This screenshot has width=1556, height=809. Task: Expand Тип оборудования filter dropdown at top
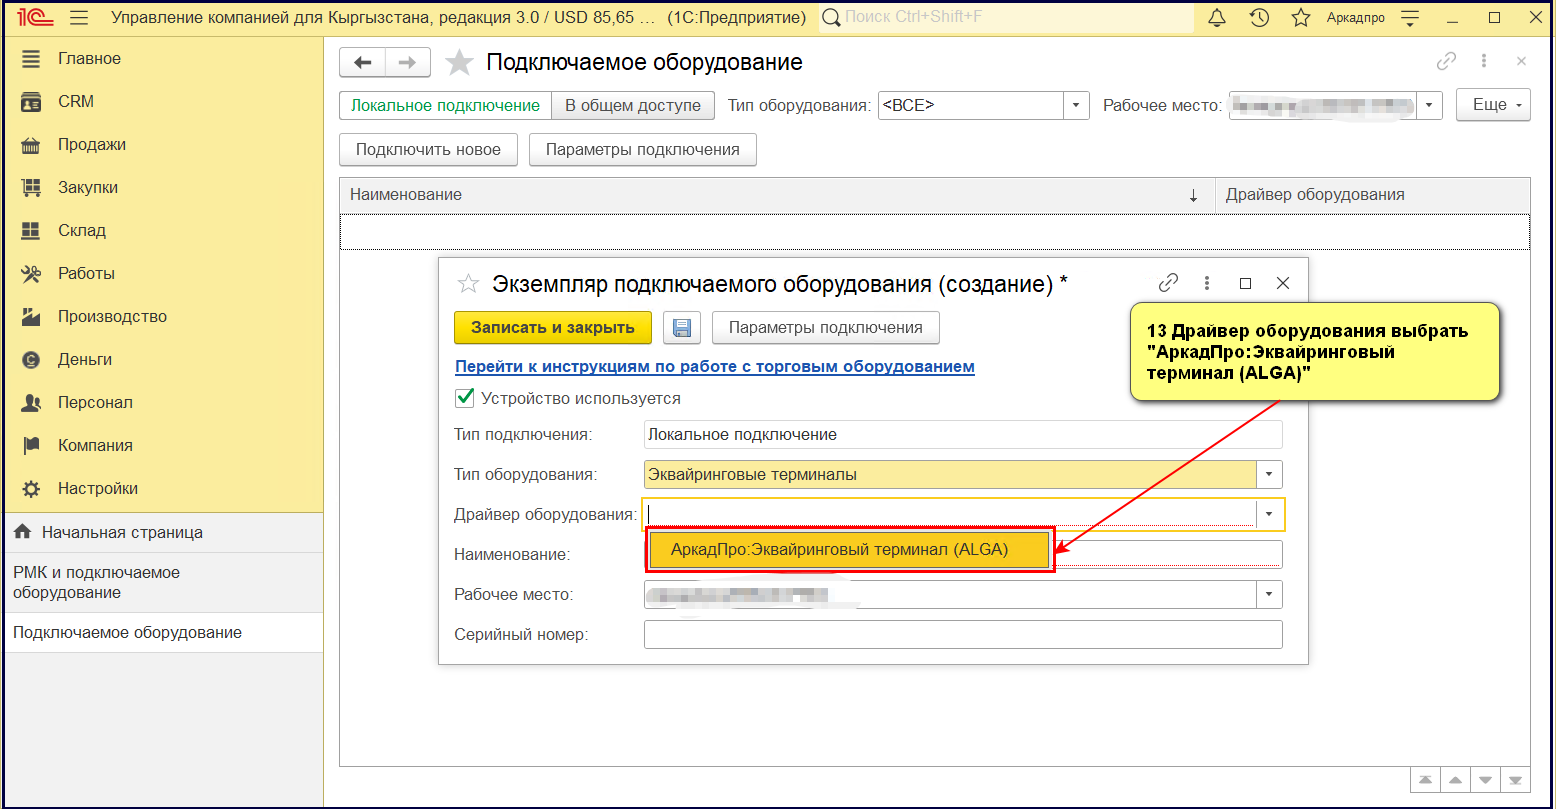(x=1076, y=105)
